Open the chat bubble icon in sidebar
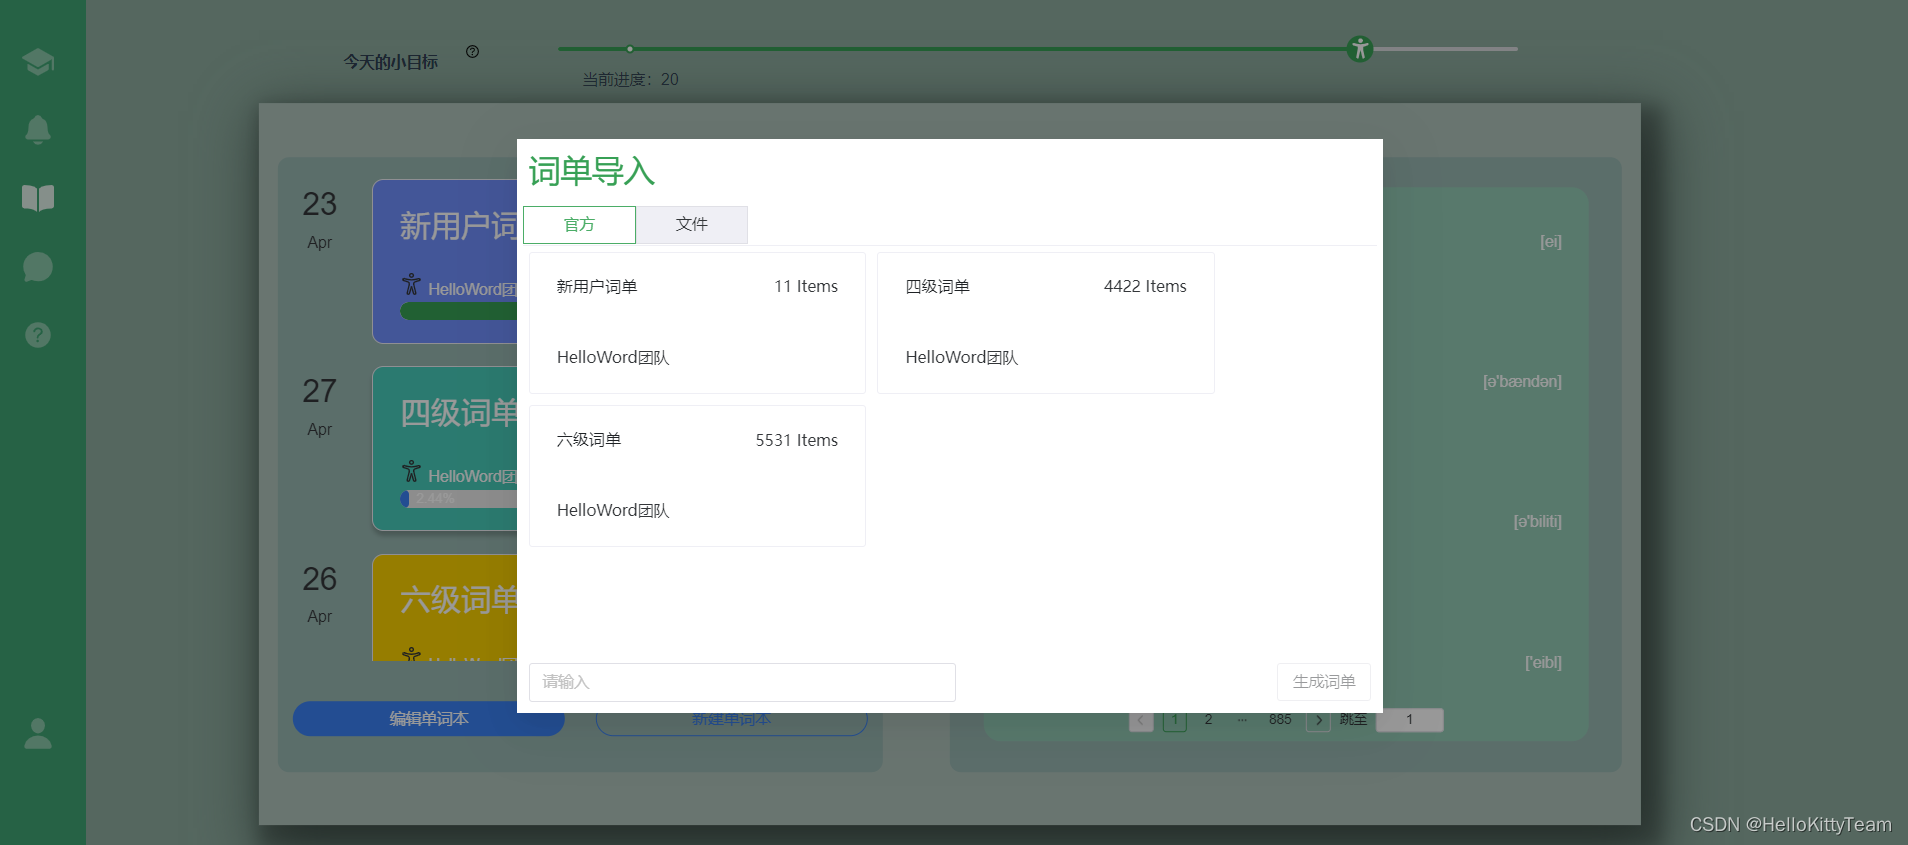The image size is (1908, 845). [38, 267]
